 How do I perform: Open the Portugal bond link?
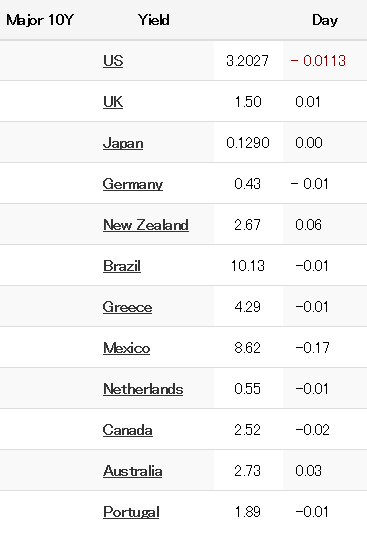(x=131, y=512)
